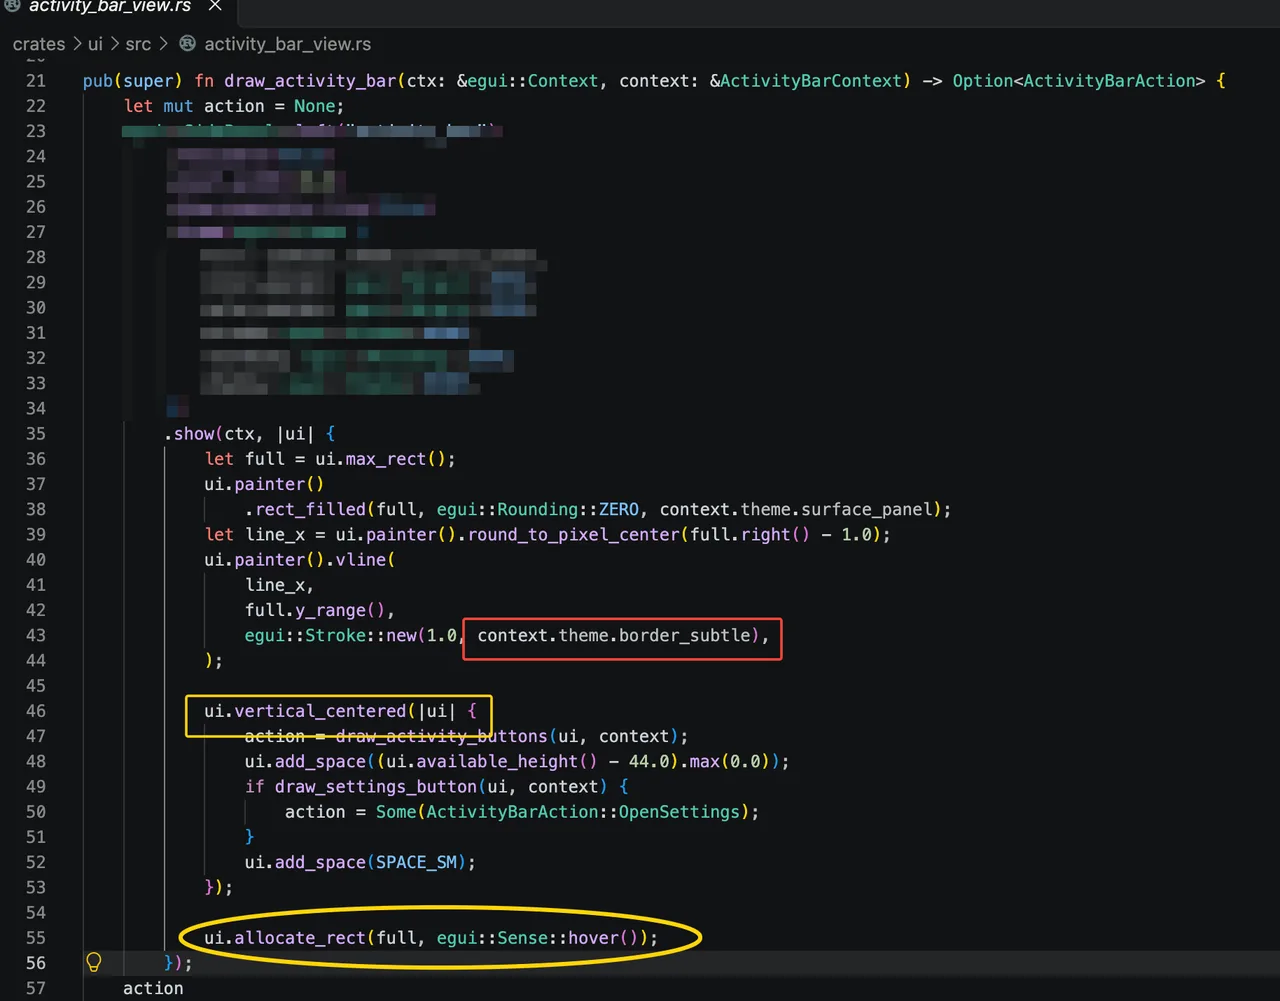Click gutter line number 46

(x=36, y=711)
